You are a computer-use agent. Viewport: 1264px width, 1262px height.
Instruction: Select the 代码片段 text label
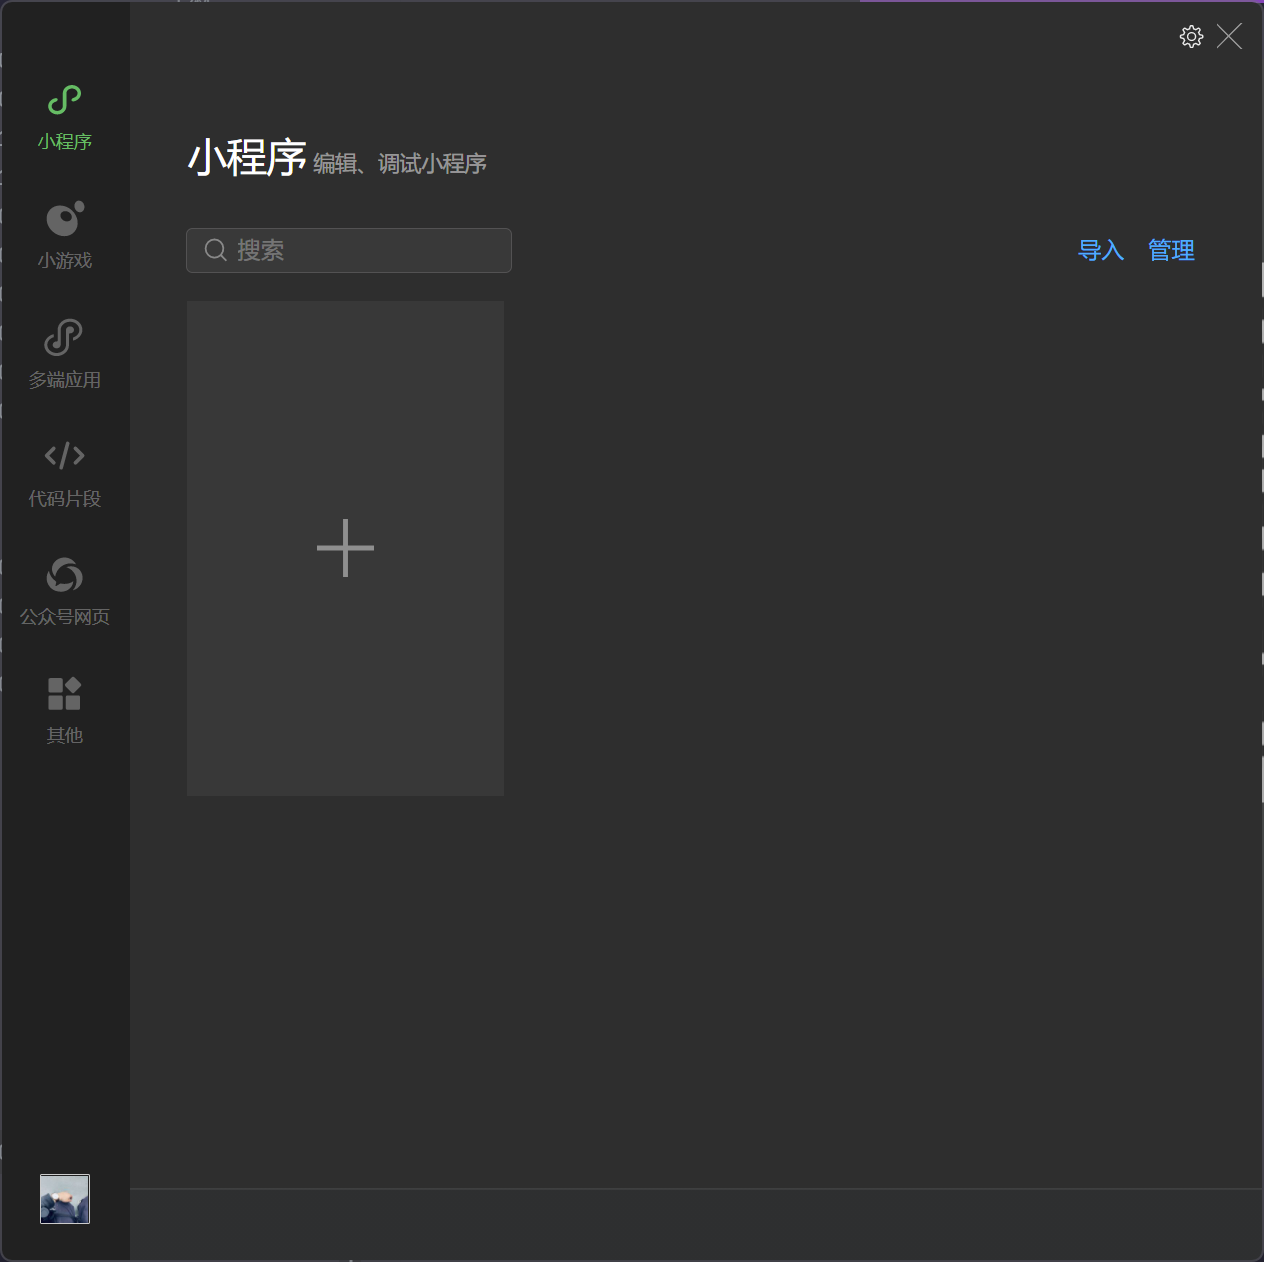(x=65, y=499)
